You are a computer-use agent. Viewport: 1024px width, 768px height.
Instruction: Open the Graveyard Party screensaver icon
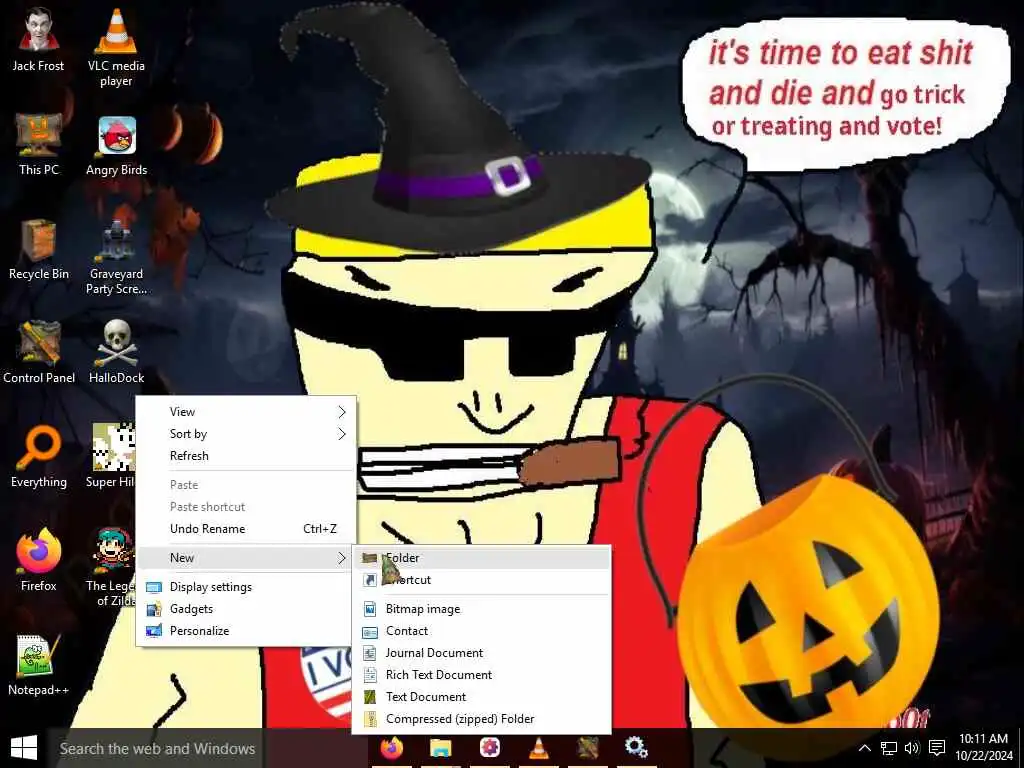tap(116, 257)
